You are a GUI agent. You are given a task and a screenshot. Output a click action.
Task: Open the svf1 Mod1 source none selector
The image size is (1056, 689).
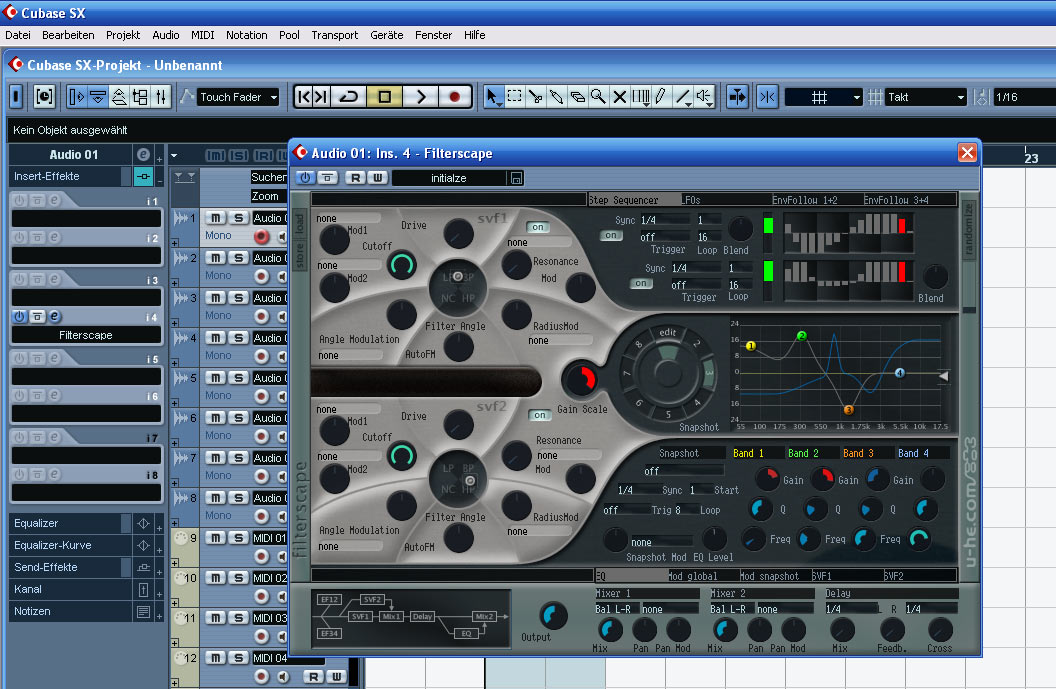(348, 218)
